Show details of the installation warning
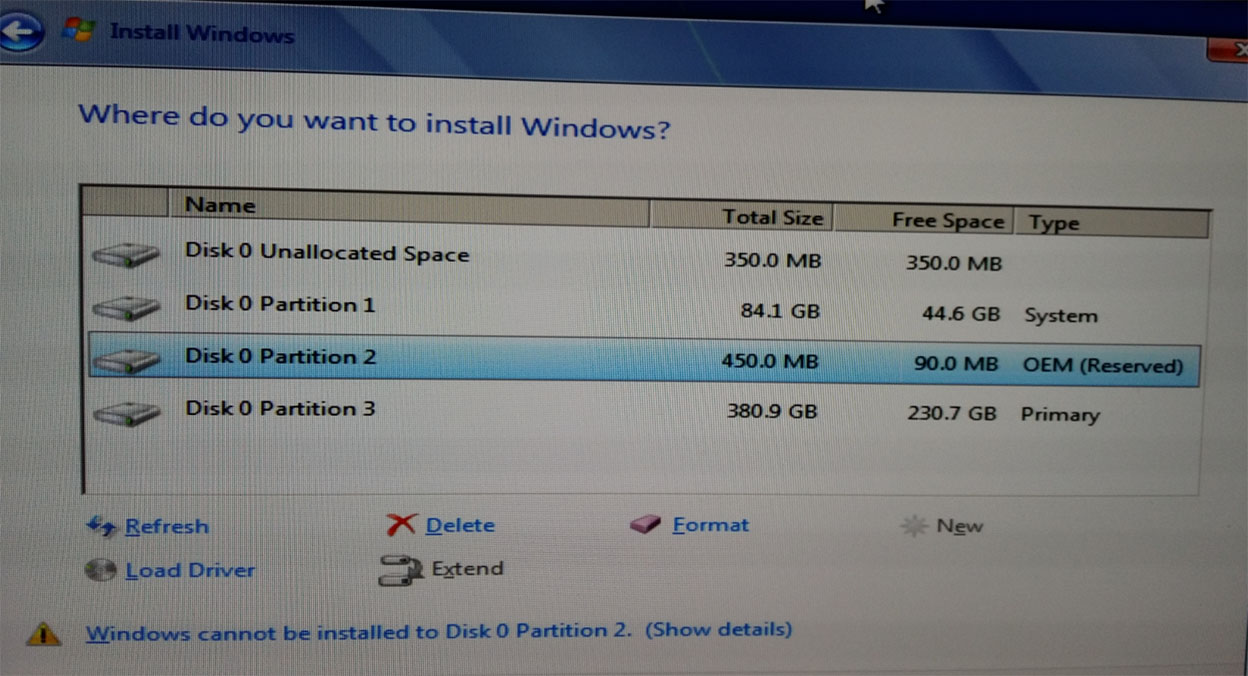This screenshot has width=1248, height=676. click(718, 629)
